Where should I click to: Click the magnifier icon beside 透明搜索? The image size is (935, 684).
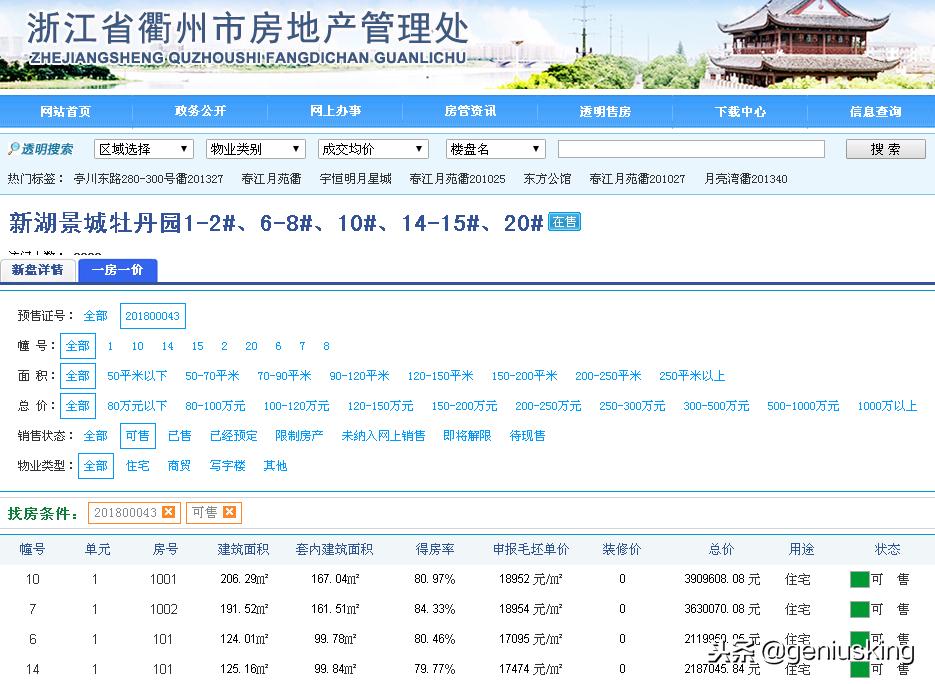coord(15,148)
